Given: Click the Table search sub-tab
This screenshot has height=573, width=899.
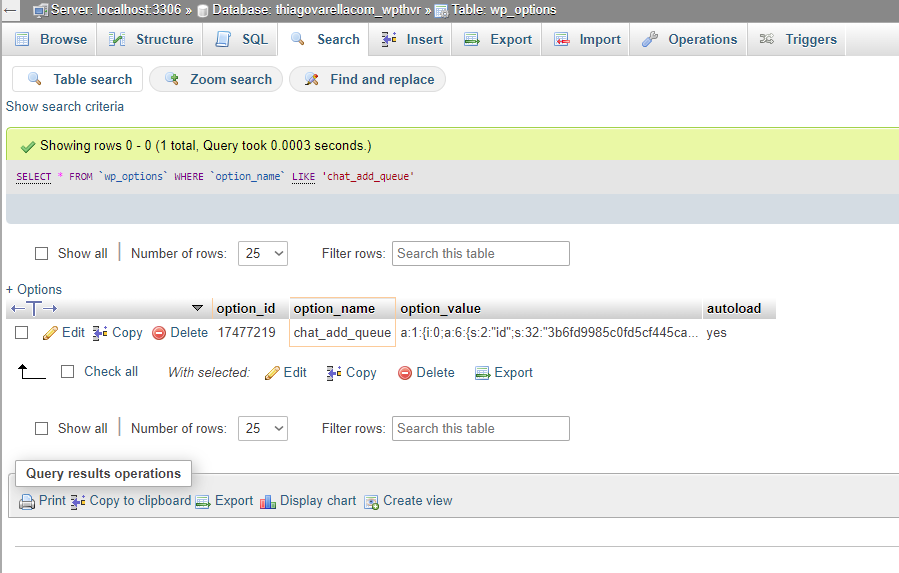Looking at the screenshot, I should coord(78,79).
